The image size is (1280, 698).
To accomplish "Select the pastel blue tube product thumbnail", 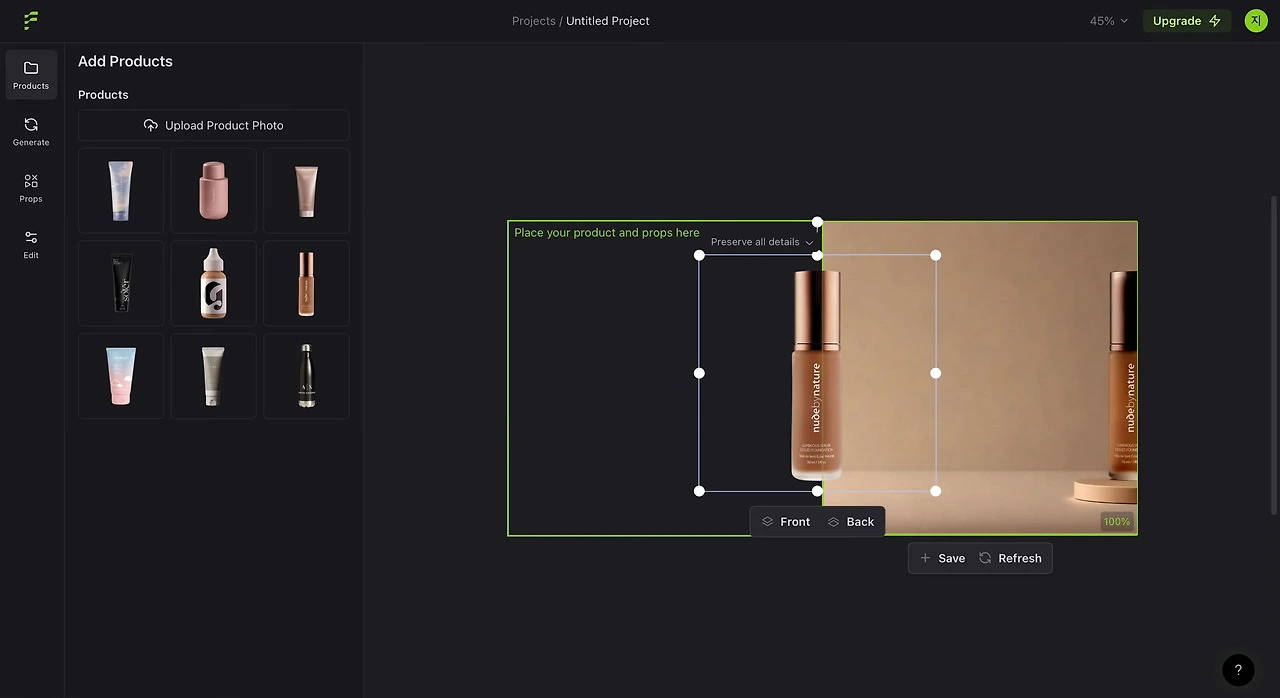I will click(x=121, y=191).
